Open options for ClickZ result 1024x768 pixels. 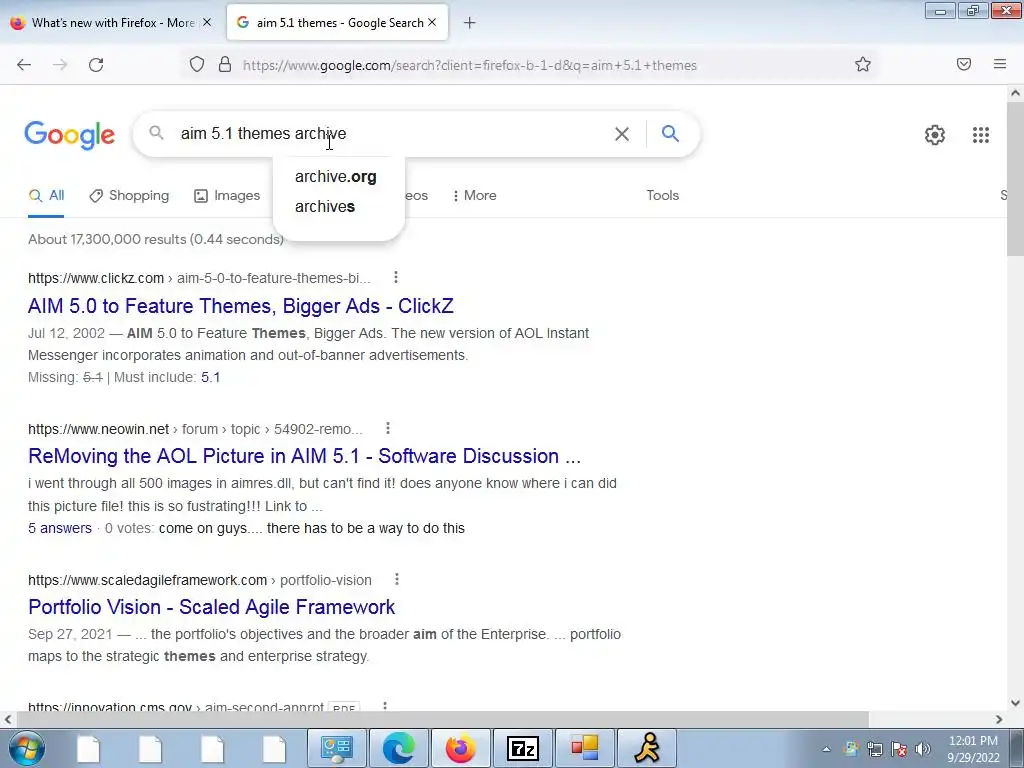[x=396, y=278]
